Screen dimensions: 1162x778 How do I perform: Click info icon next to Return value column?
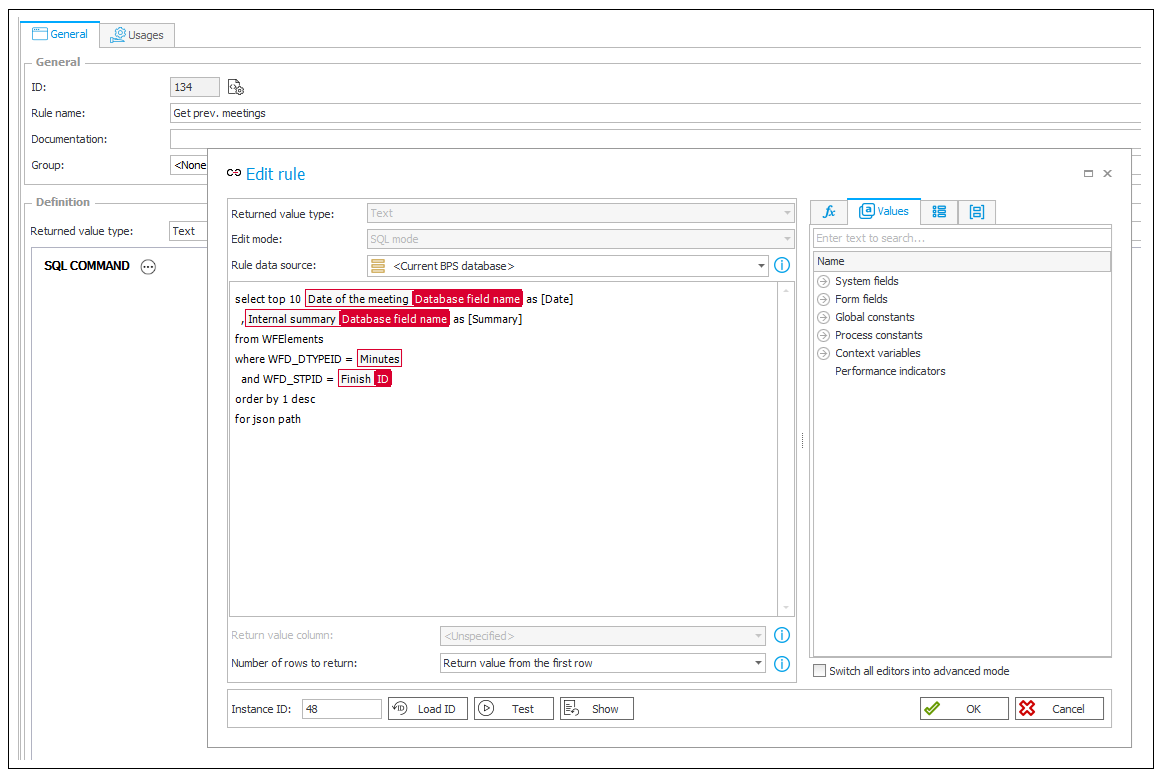tap(782, 635)
